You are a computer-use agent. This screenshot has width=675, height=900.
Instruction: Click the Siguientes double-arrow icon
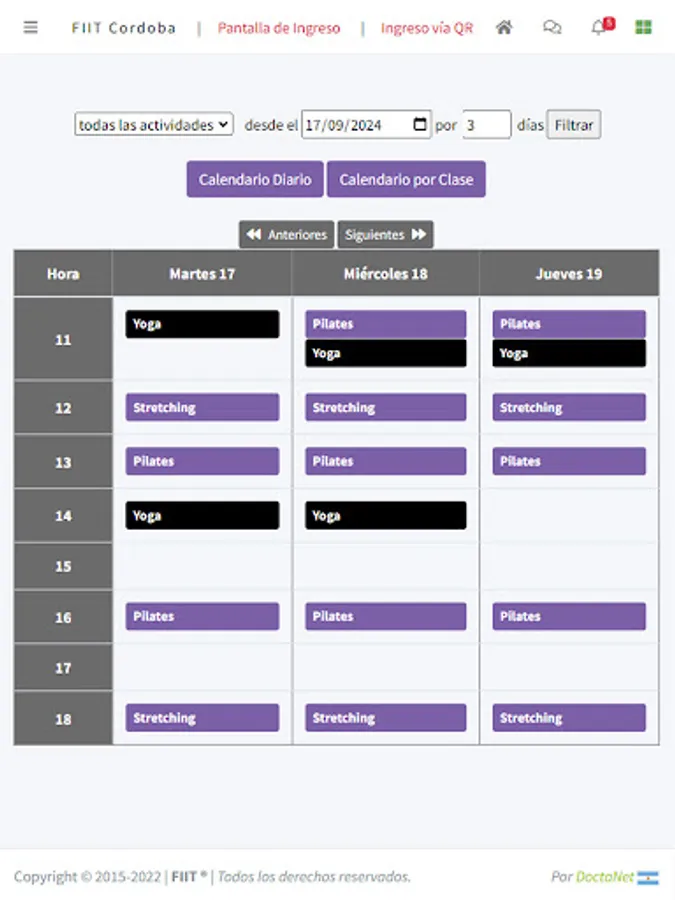(420, 234)
